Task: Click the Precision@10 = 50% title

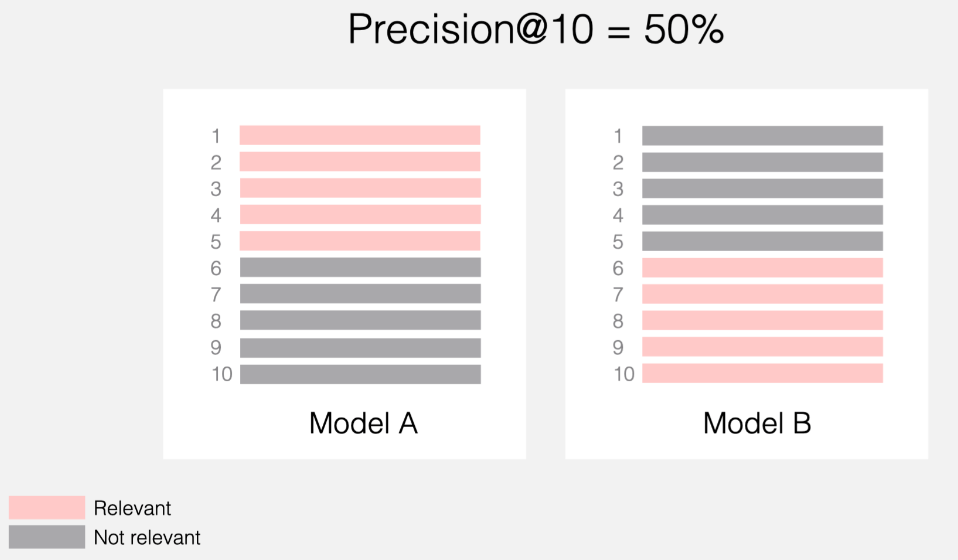Action: [535, 30]
